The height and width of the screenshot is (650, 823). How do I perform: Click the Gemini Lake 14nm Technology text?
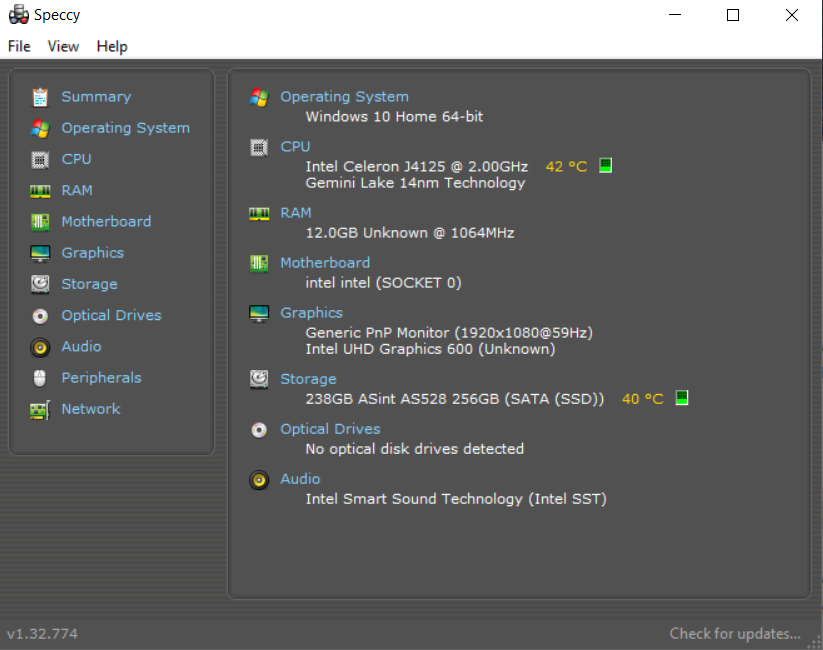pos(415,183)
